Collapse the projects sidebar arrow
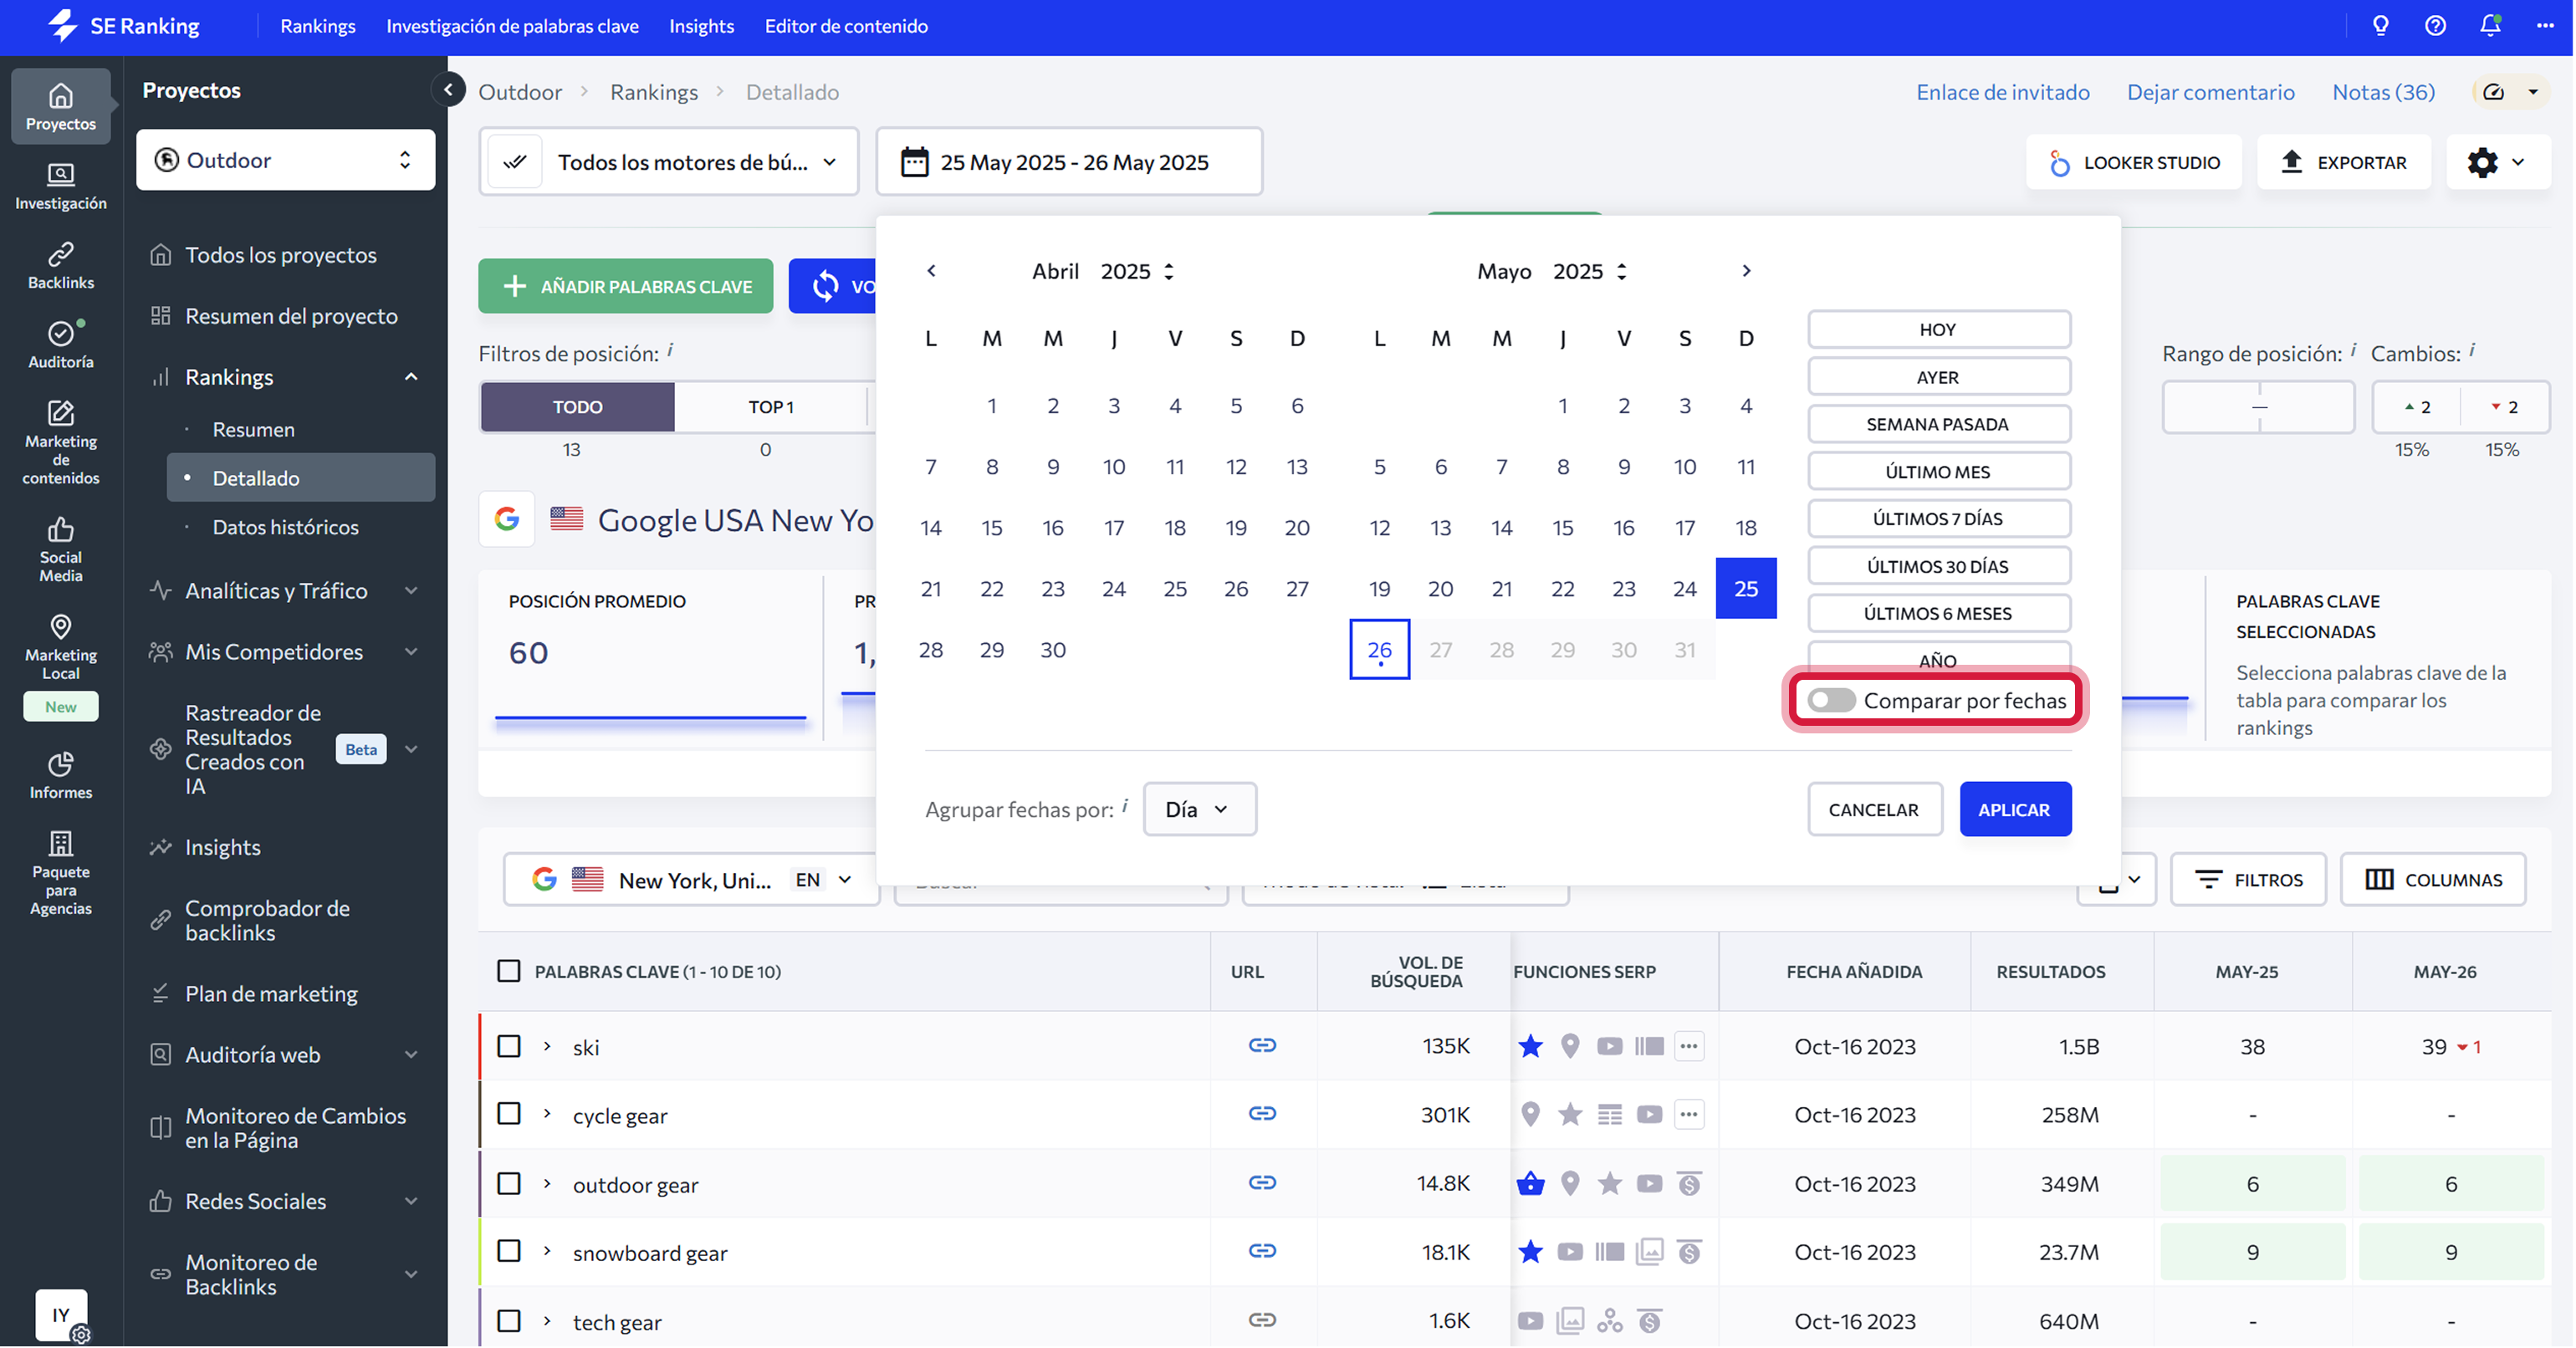 coord(448,90)
